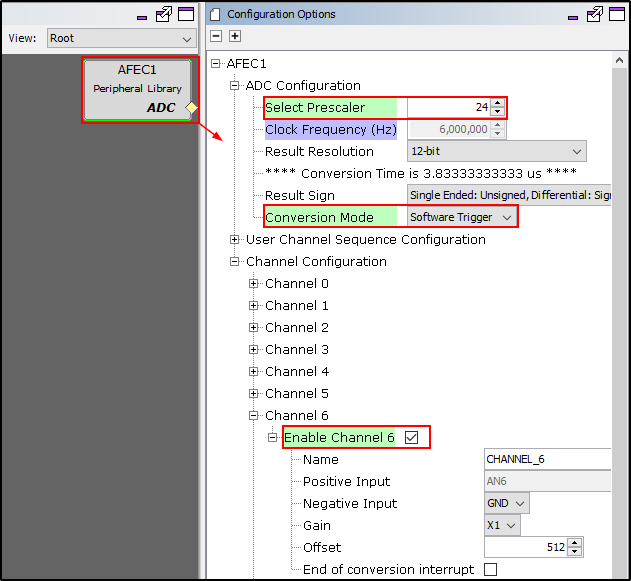Click the Configuration Options document icon
The height and width of the screenshot is (581, 631).
215,14
